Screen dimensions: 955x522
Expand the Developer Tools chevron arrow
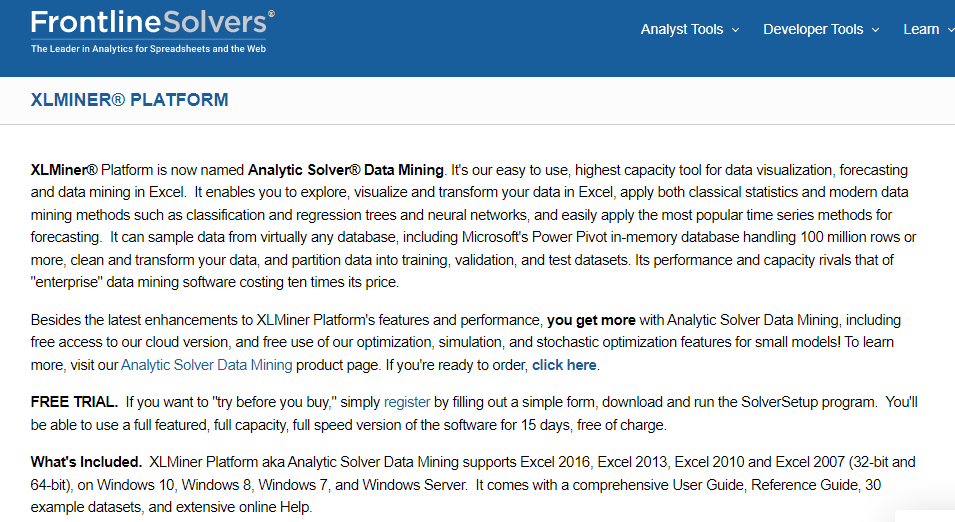point(876,30)
